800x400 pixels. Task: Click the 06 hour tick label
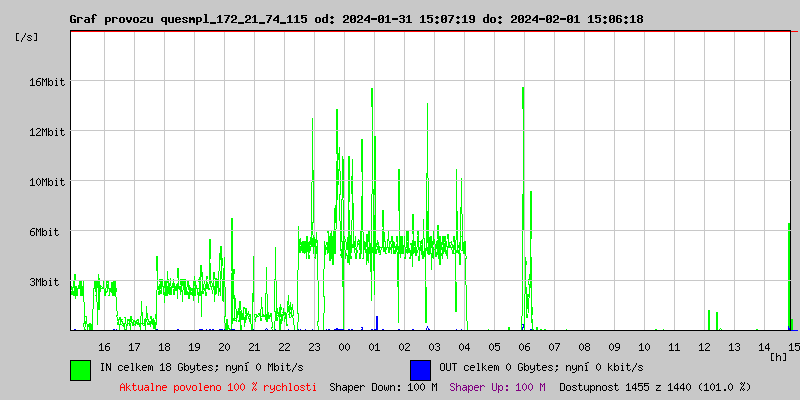pos(524,346)
